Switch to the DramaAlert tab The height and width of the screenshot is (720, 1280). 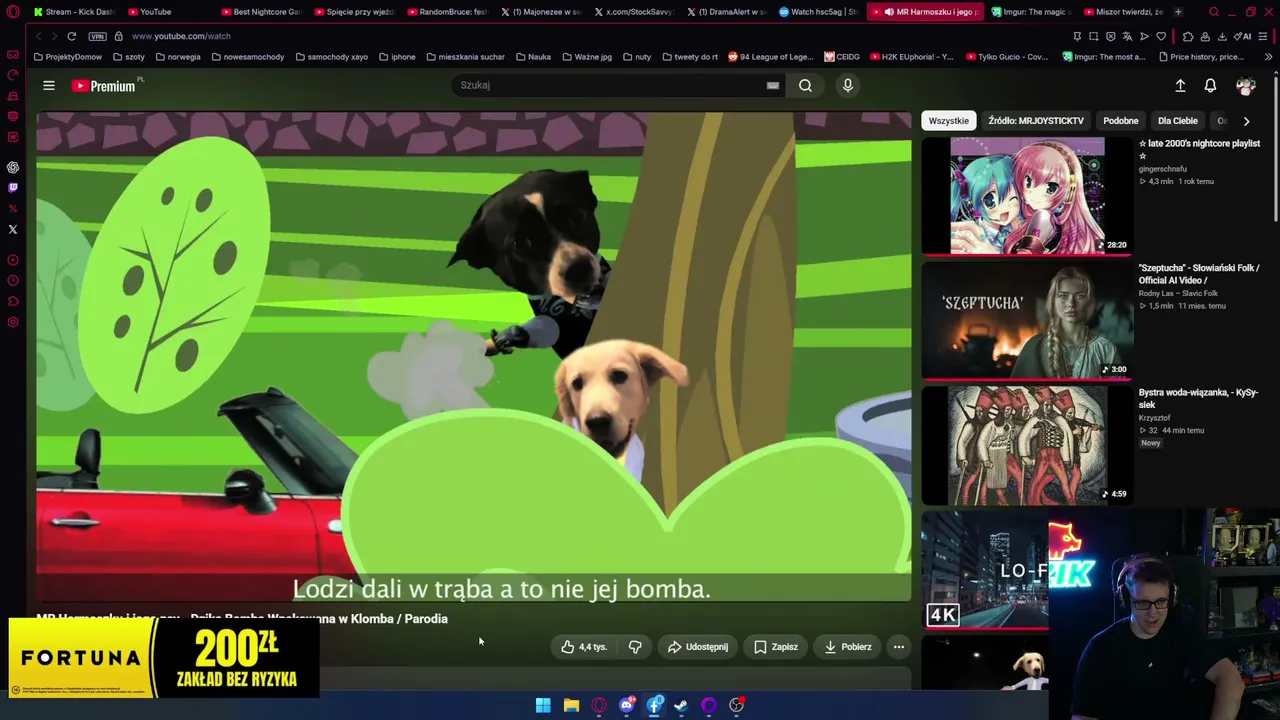pyautogui.click(x=726, y=12)
